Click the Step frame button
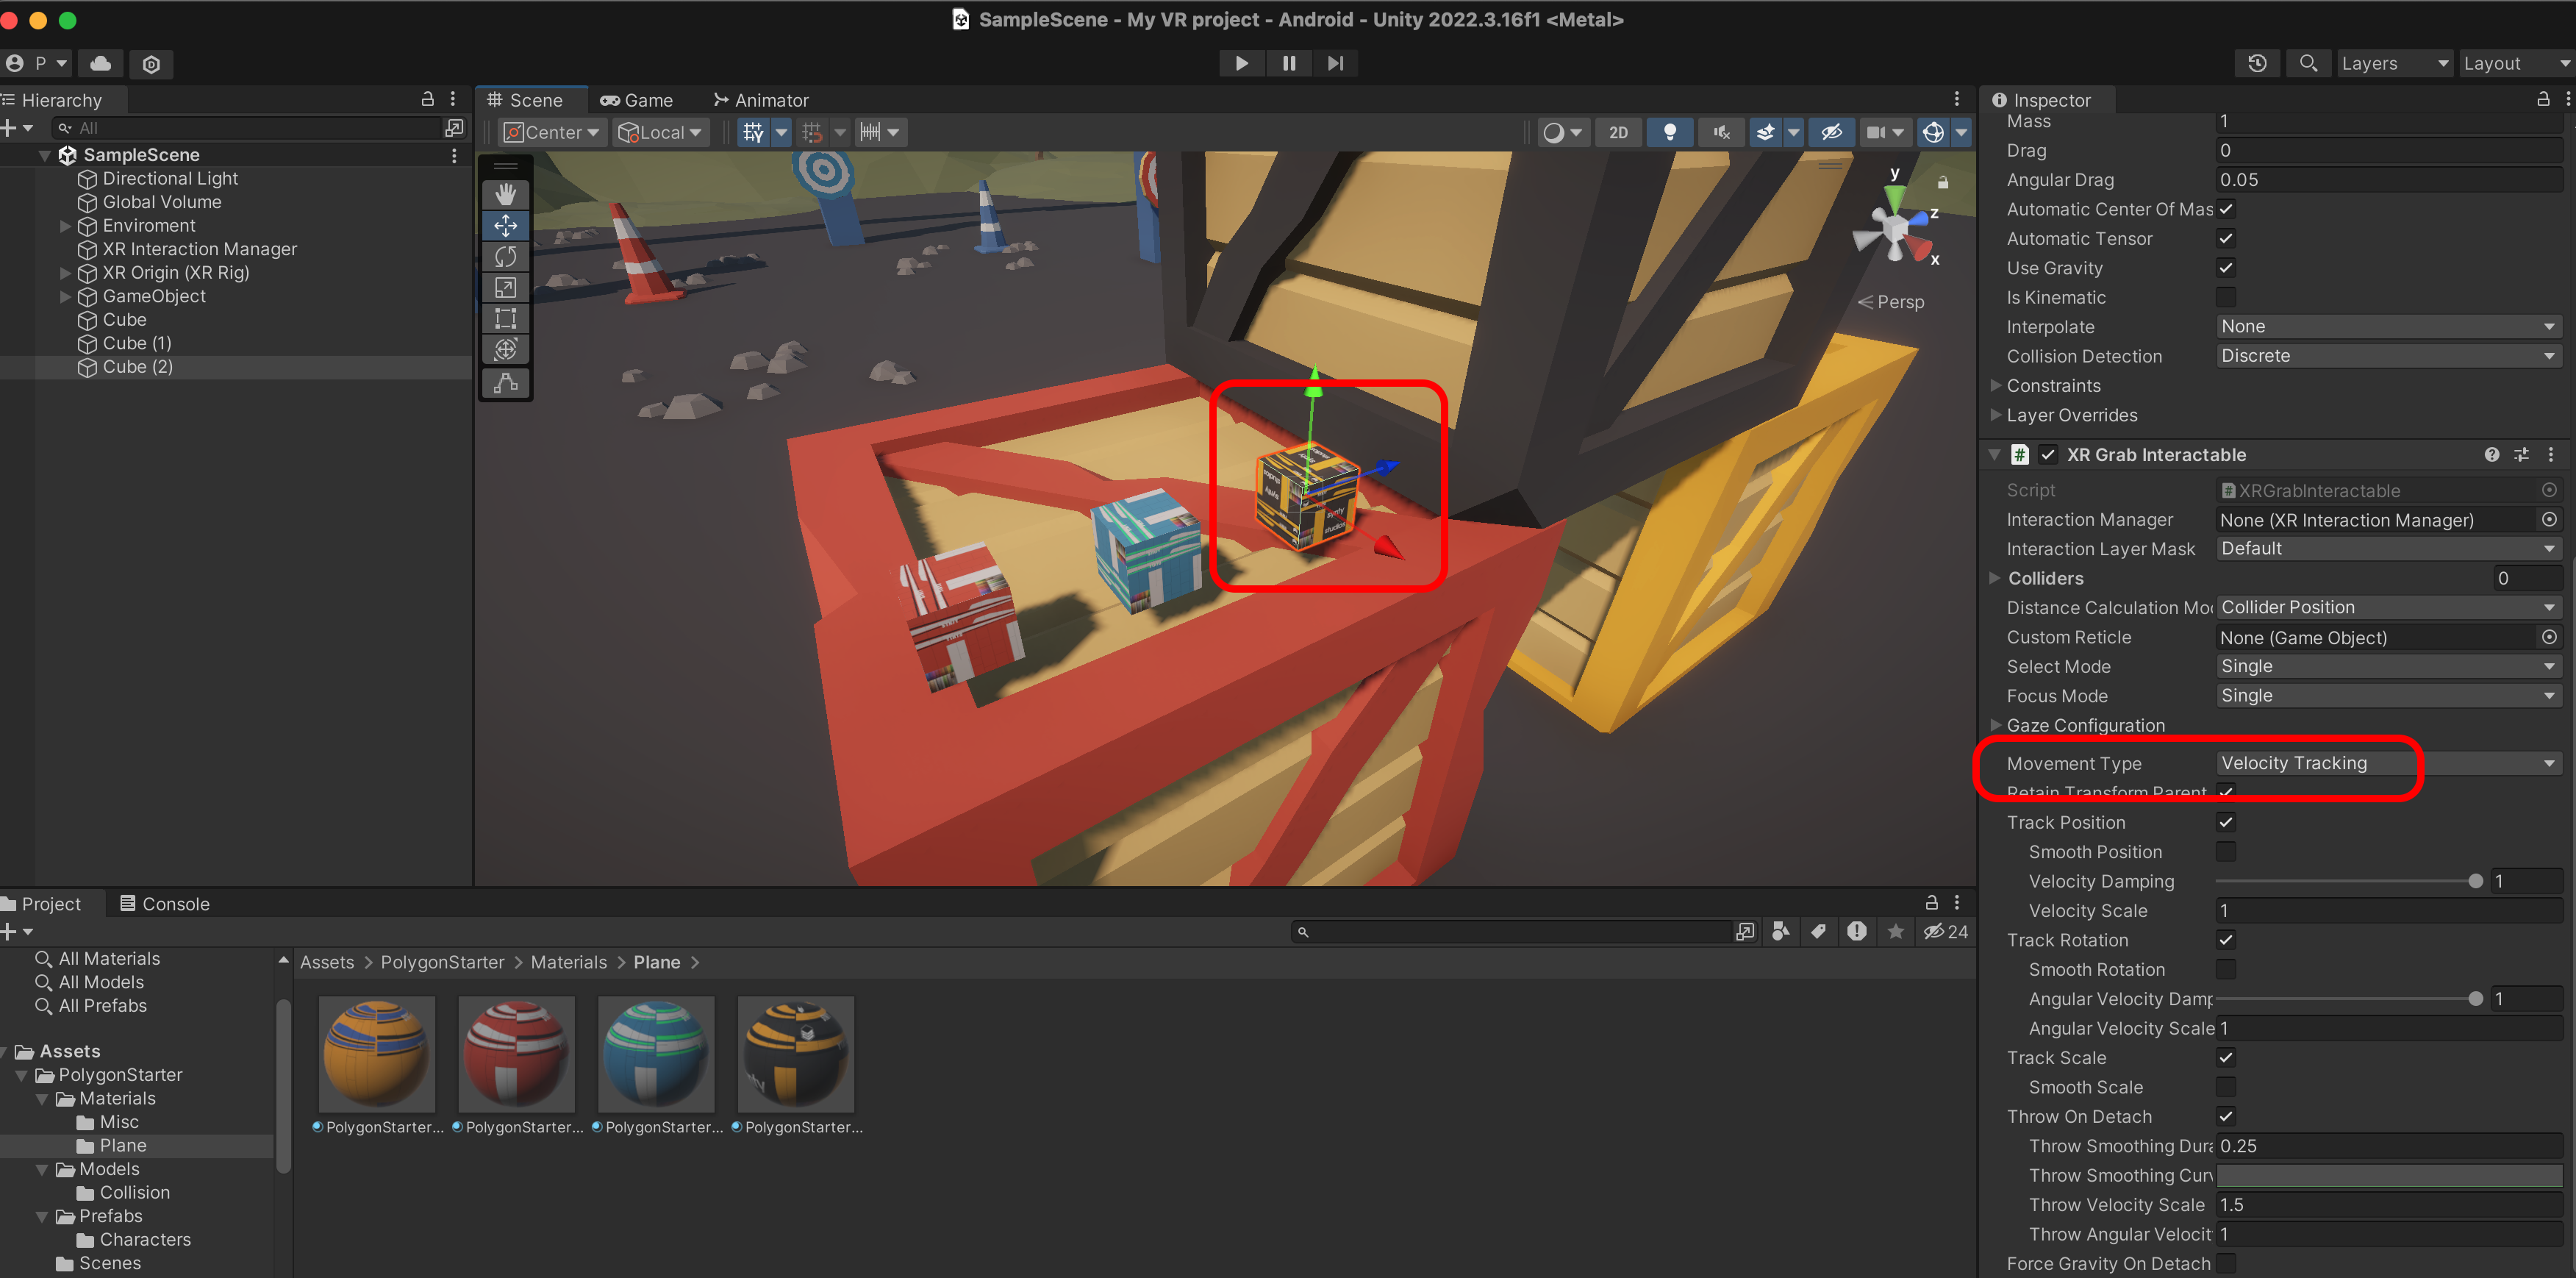2576x1278 pixels. pos(1335,63)
